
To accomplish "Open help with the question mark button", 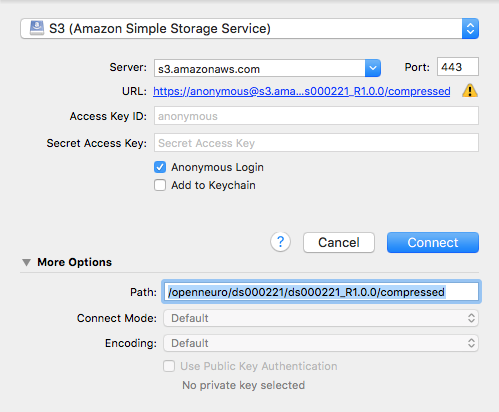I will click(280, 242).
